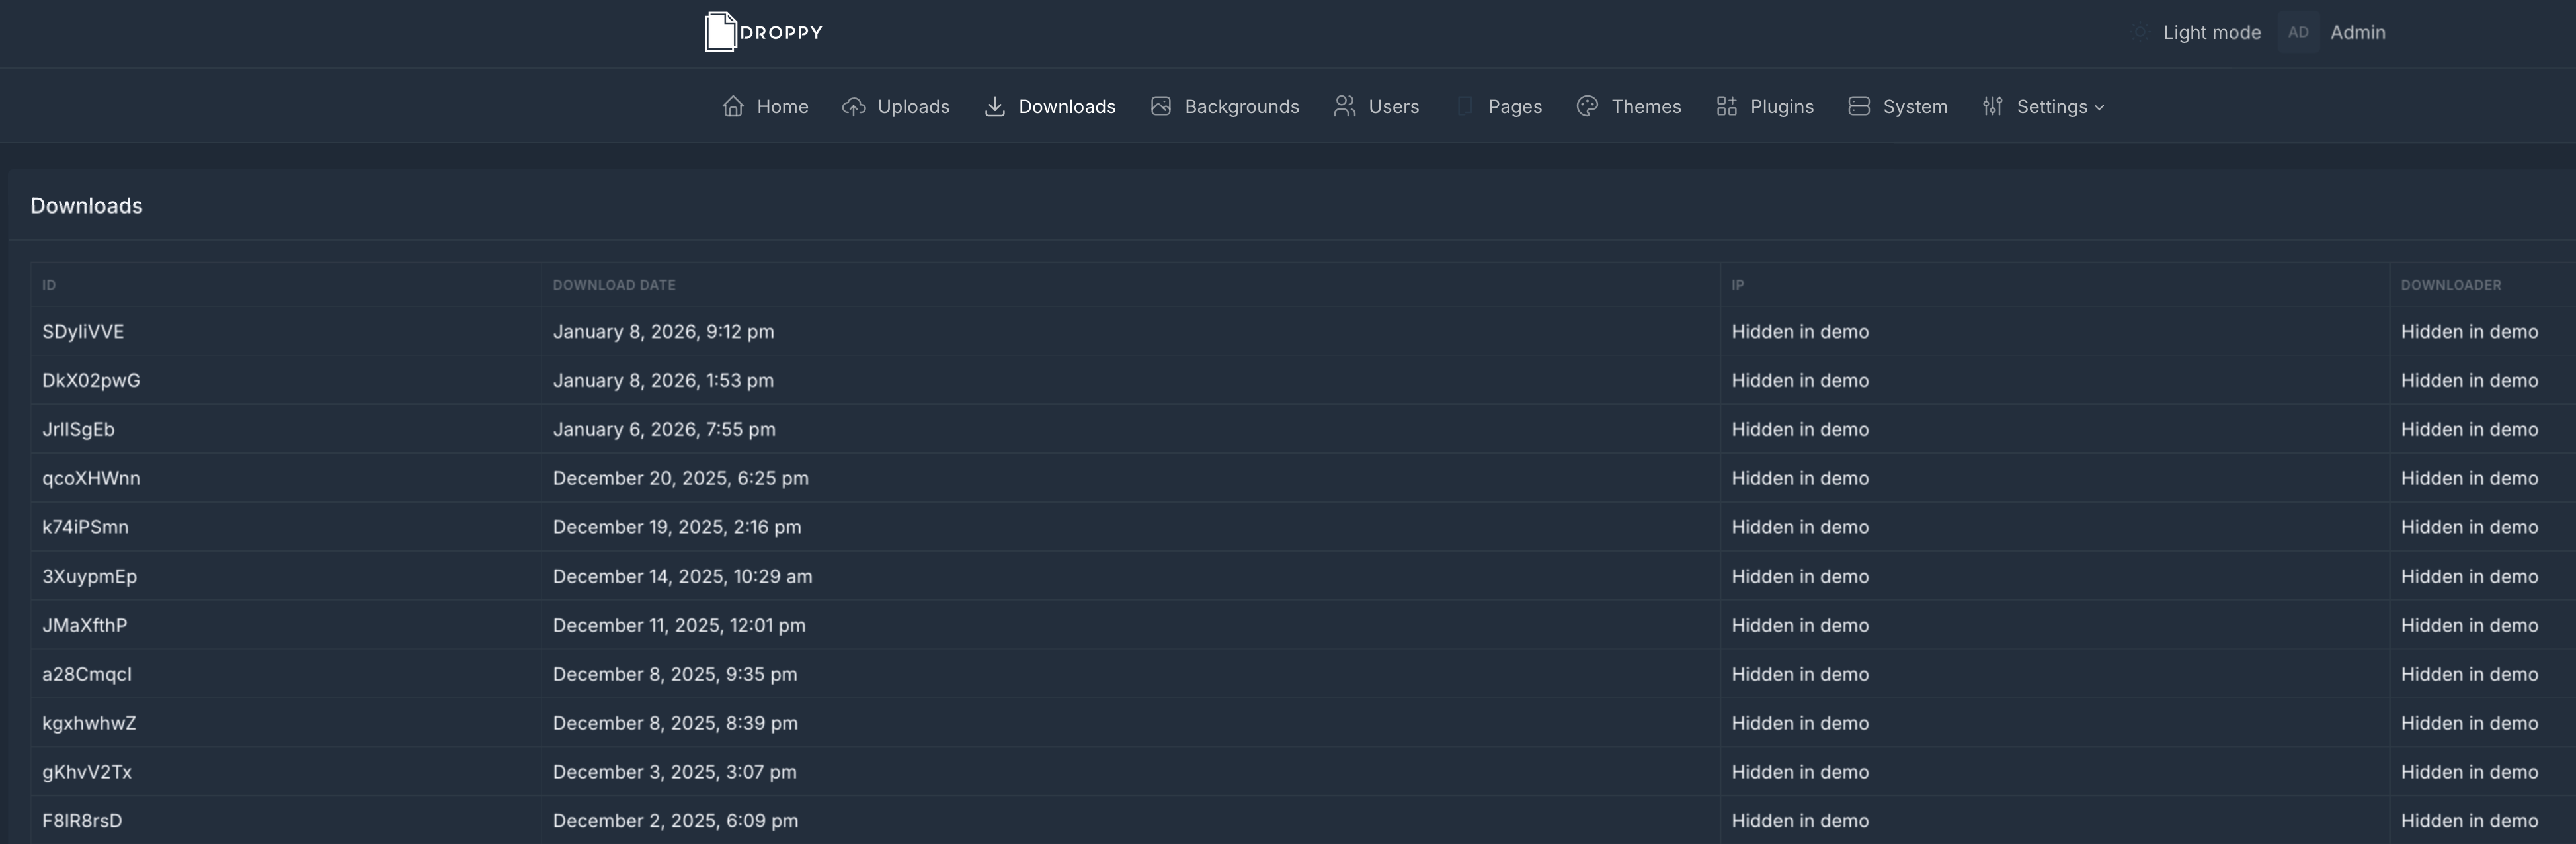Image resolution: width=2576 pixels, height=844 pixels.
Task: Go to the Uploads tab label
Action: (x=913, y=106)
